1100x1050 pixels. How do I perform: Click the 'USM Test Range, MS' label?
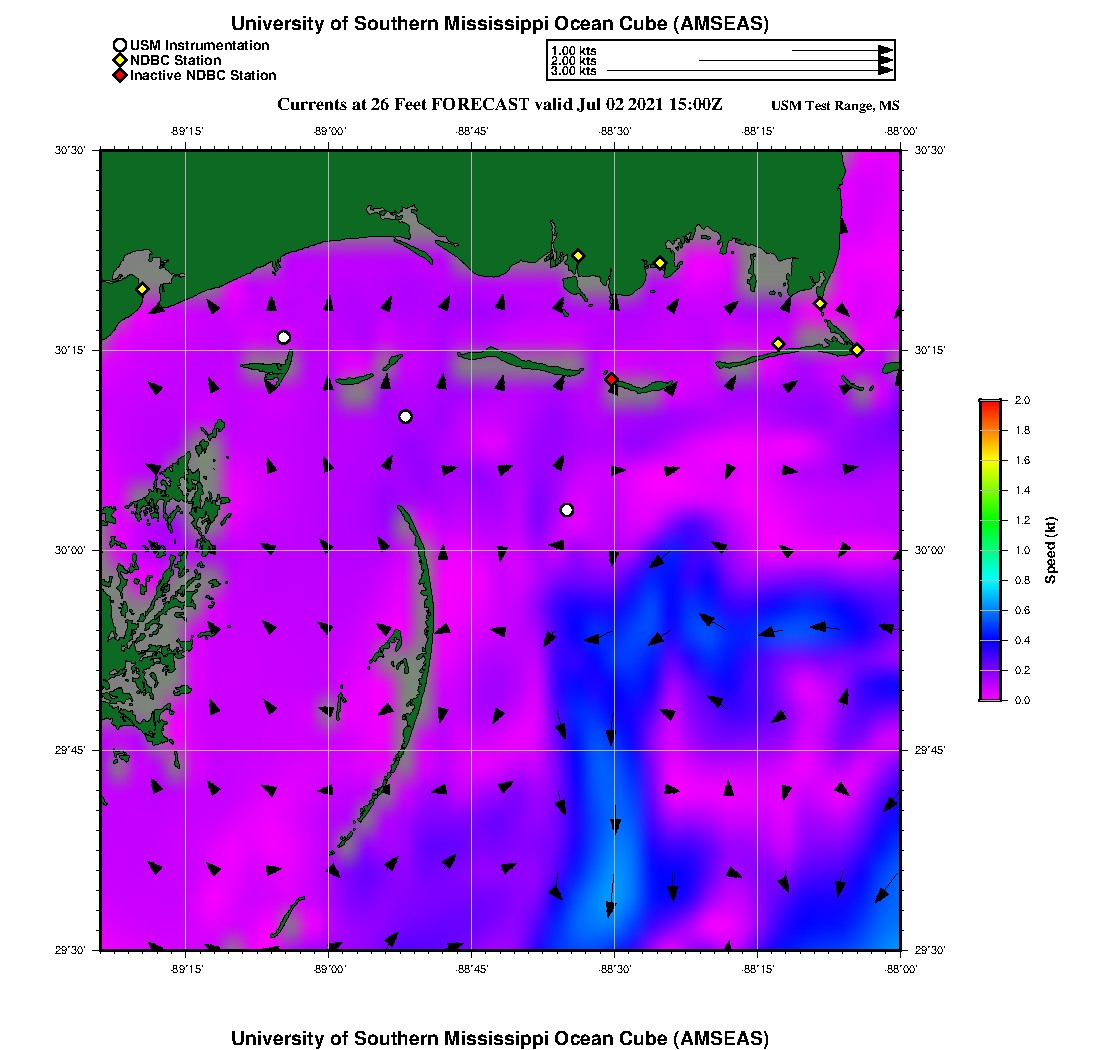tap(835, 106)
